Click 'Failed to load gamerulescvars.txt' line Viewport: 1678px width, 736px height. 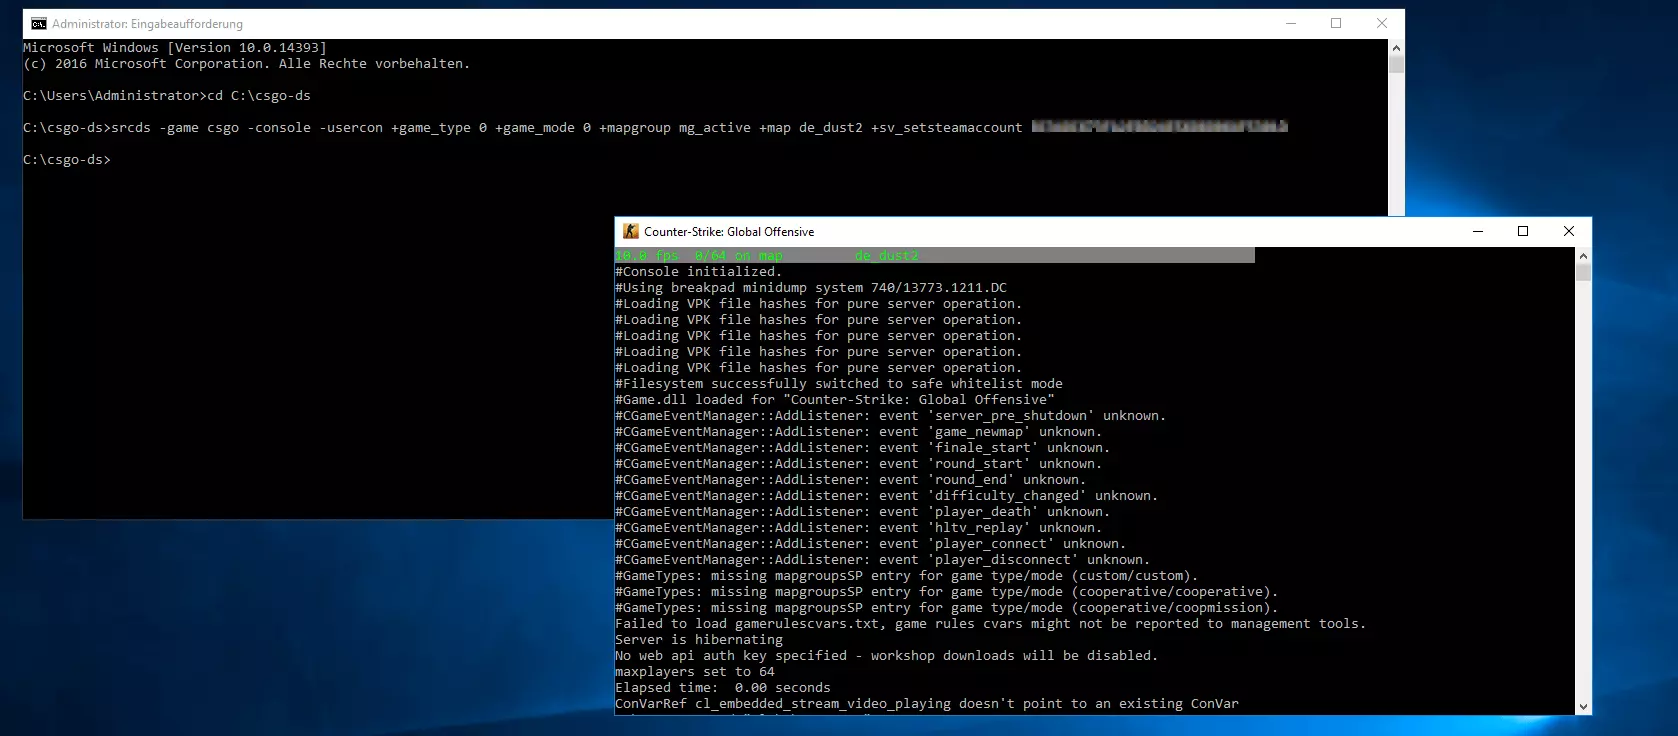point(991,623)
